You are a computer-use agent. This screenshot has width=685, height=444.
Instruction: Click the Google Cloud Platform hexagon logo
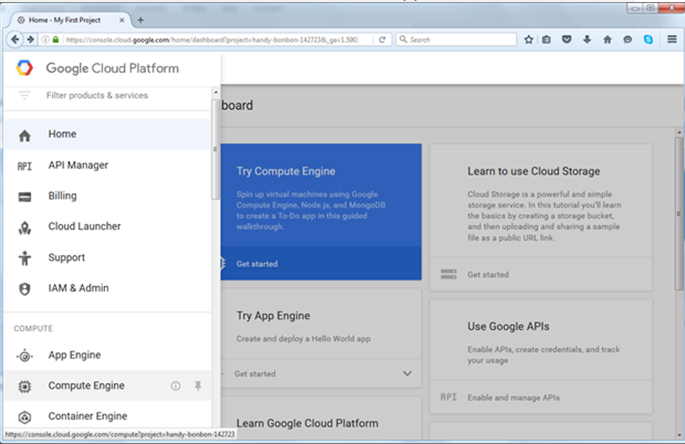tap(24, 68)
